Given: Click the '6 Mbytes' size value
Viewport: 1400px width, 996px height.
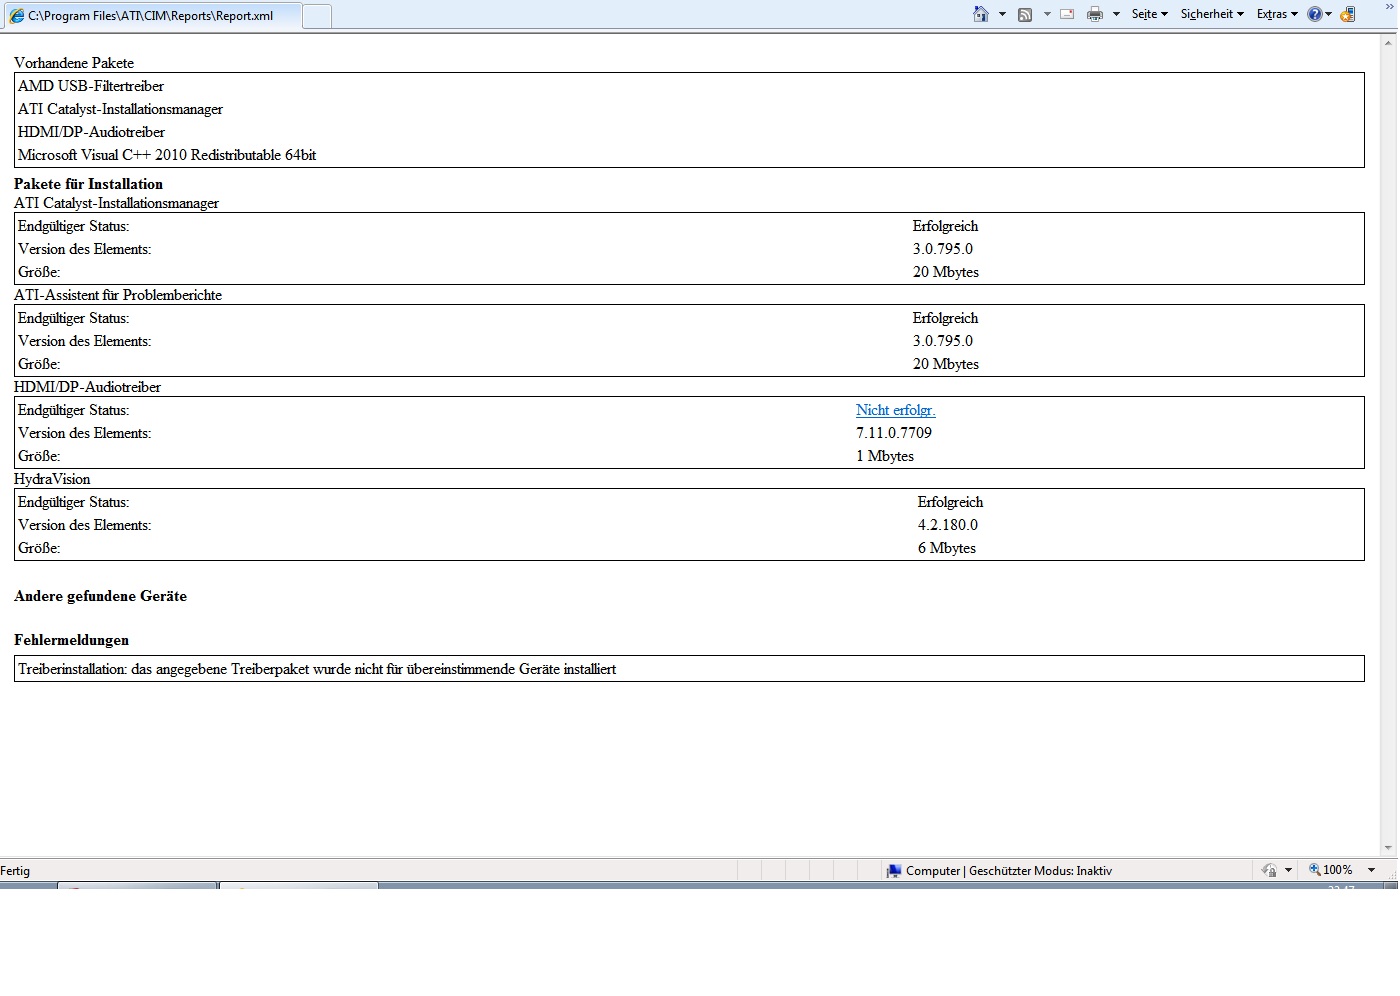Looking at the screenshot, I should tap(947, 548).
